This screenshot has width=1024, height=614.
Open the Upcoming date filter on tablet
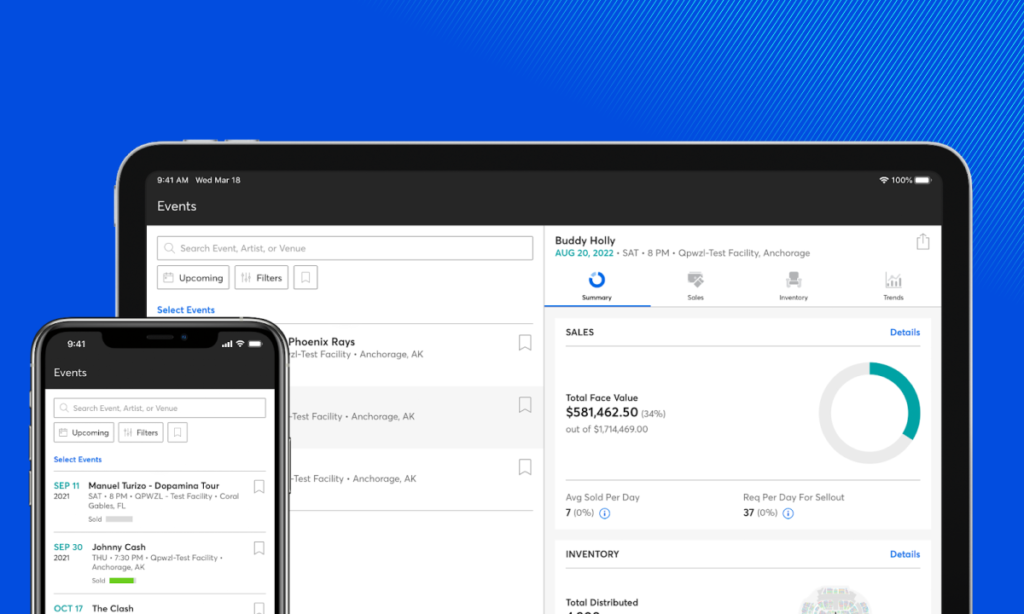pos(193,278)
